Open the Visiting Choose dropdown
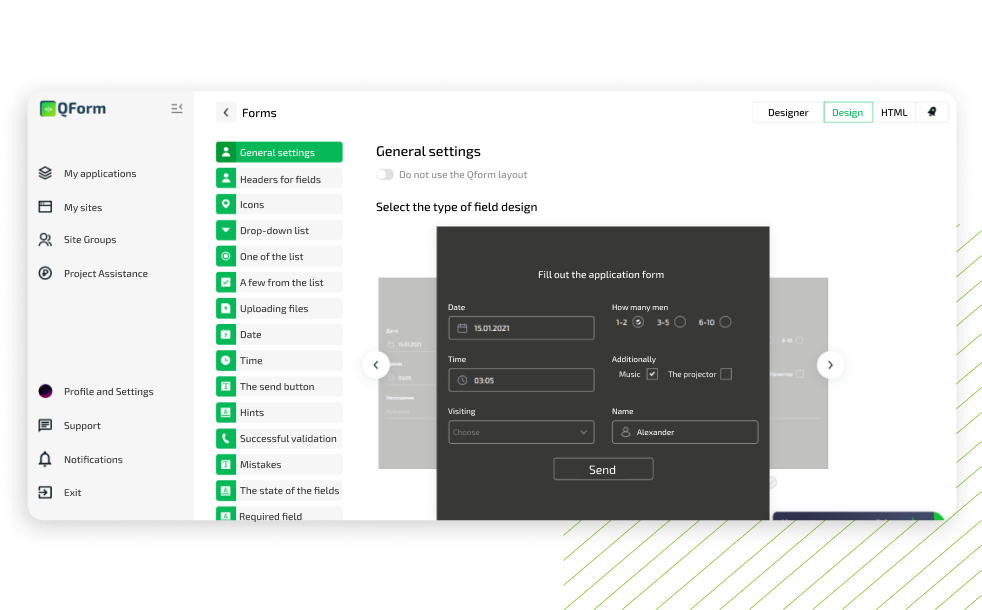Screen dimensions: 982x610 tap(521, 432)
